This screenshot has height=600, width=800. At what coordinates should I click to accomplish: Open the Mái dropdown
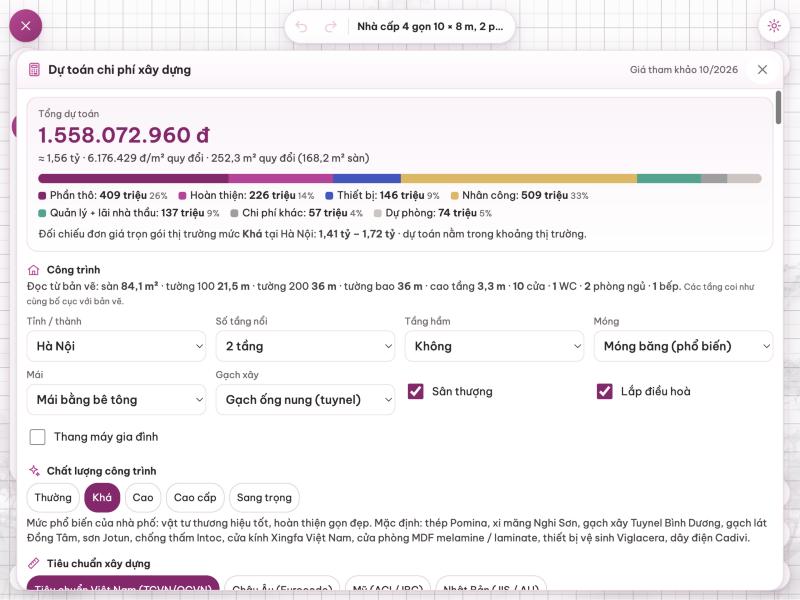click(x=116, y=399)
